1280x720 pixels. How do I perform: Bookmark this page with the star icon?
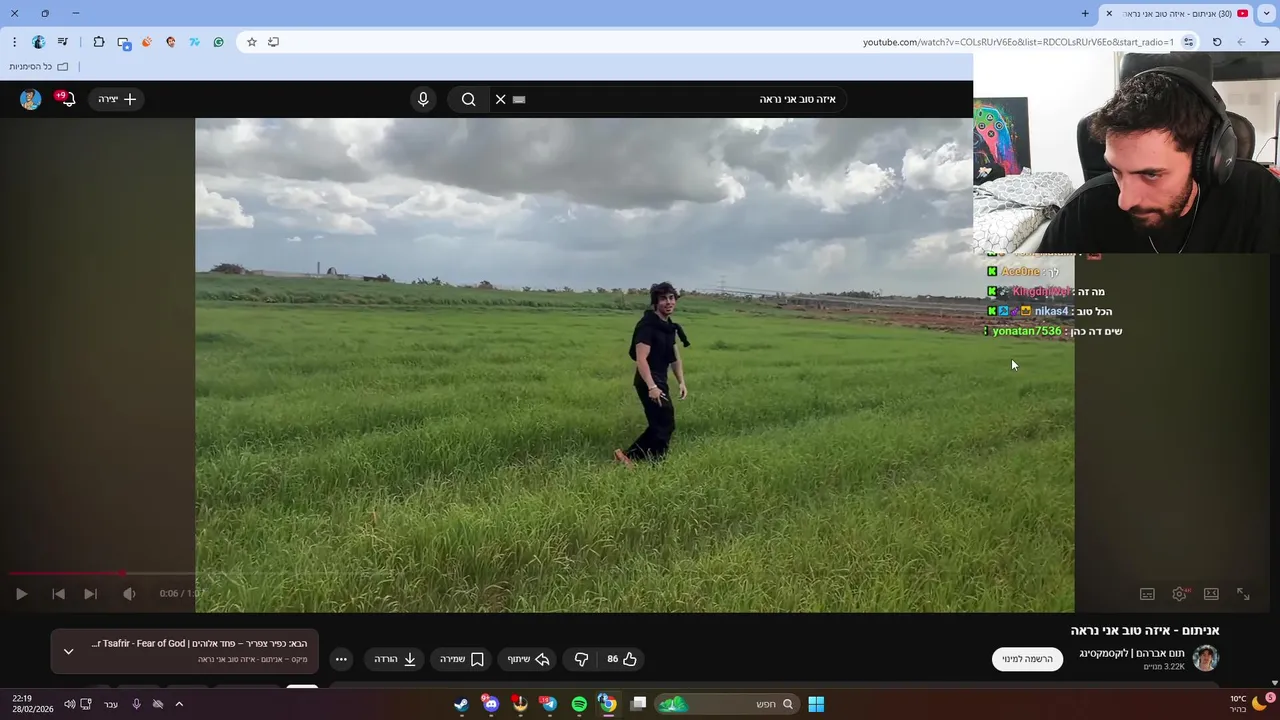(x=252, y=42)
